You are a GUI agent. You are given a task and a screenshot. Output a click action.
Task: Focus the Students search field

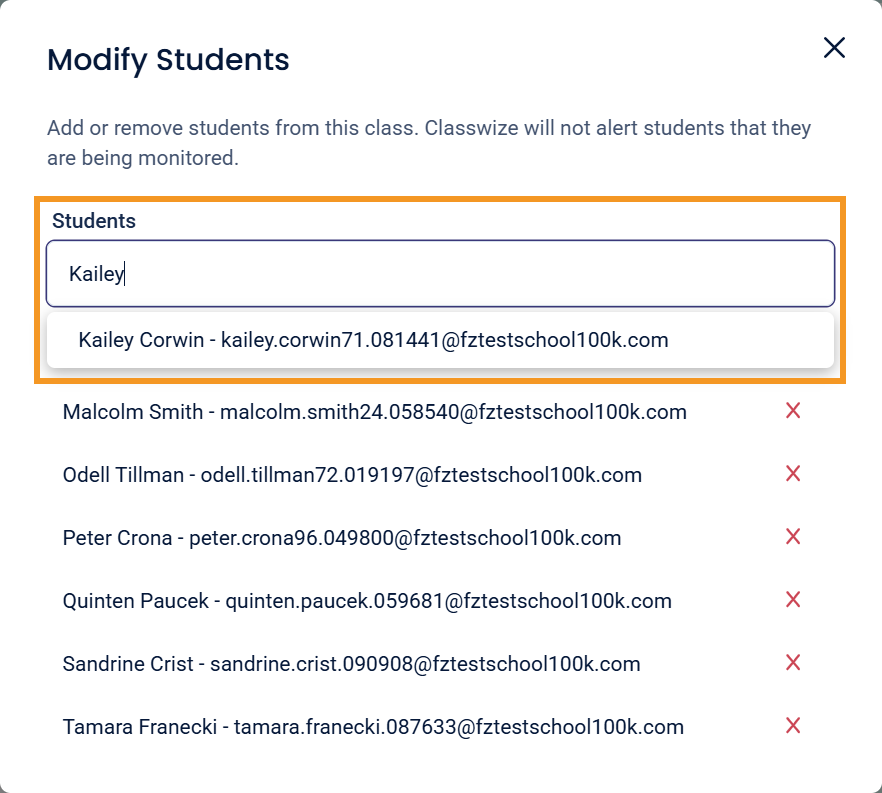tap(440, 273)
